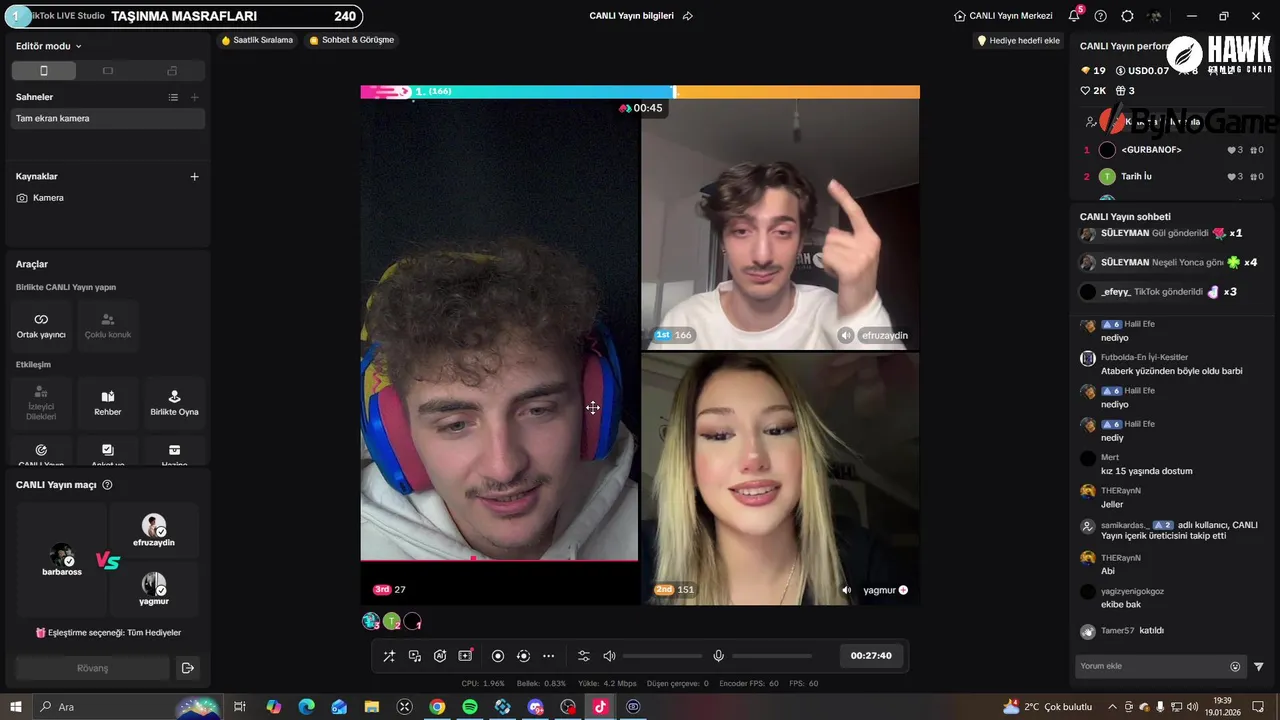The image size is (1280, 720).
Task: Open TikTok LIVE Studio taskbar icon
Action: (x=600, y=707)
